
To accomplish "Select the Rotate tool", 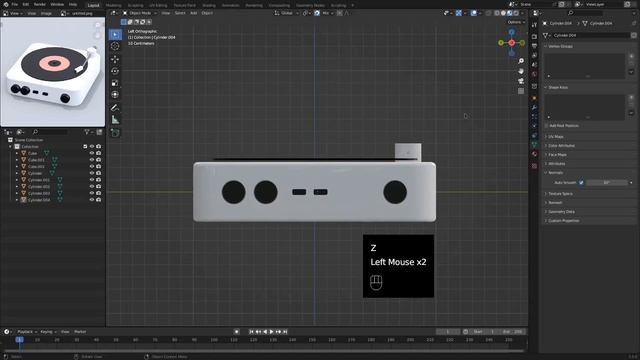I will point(116,71).
